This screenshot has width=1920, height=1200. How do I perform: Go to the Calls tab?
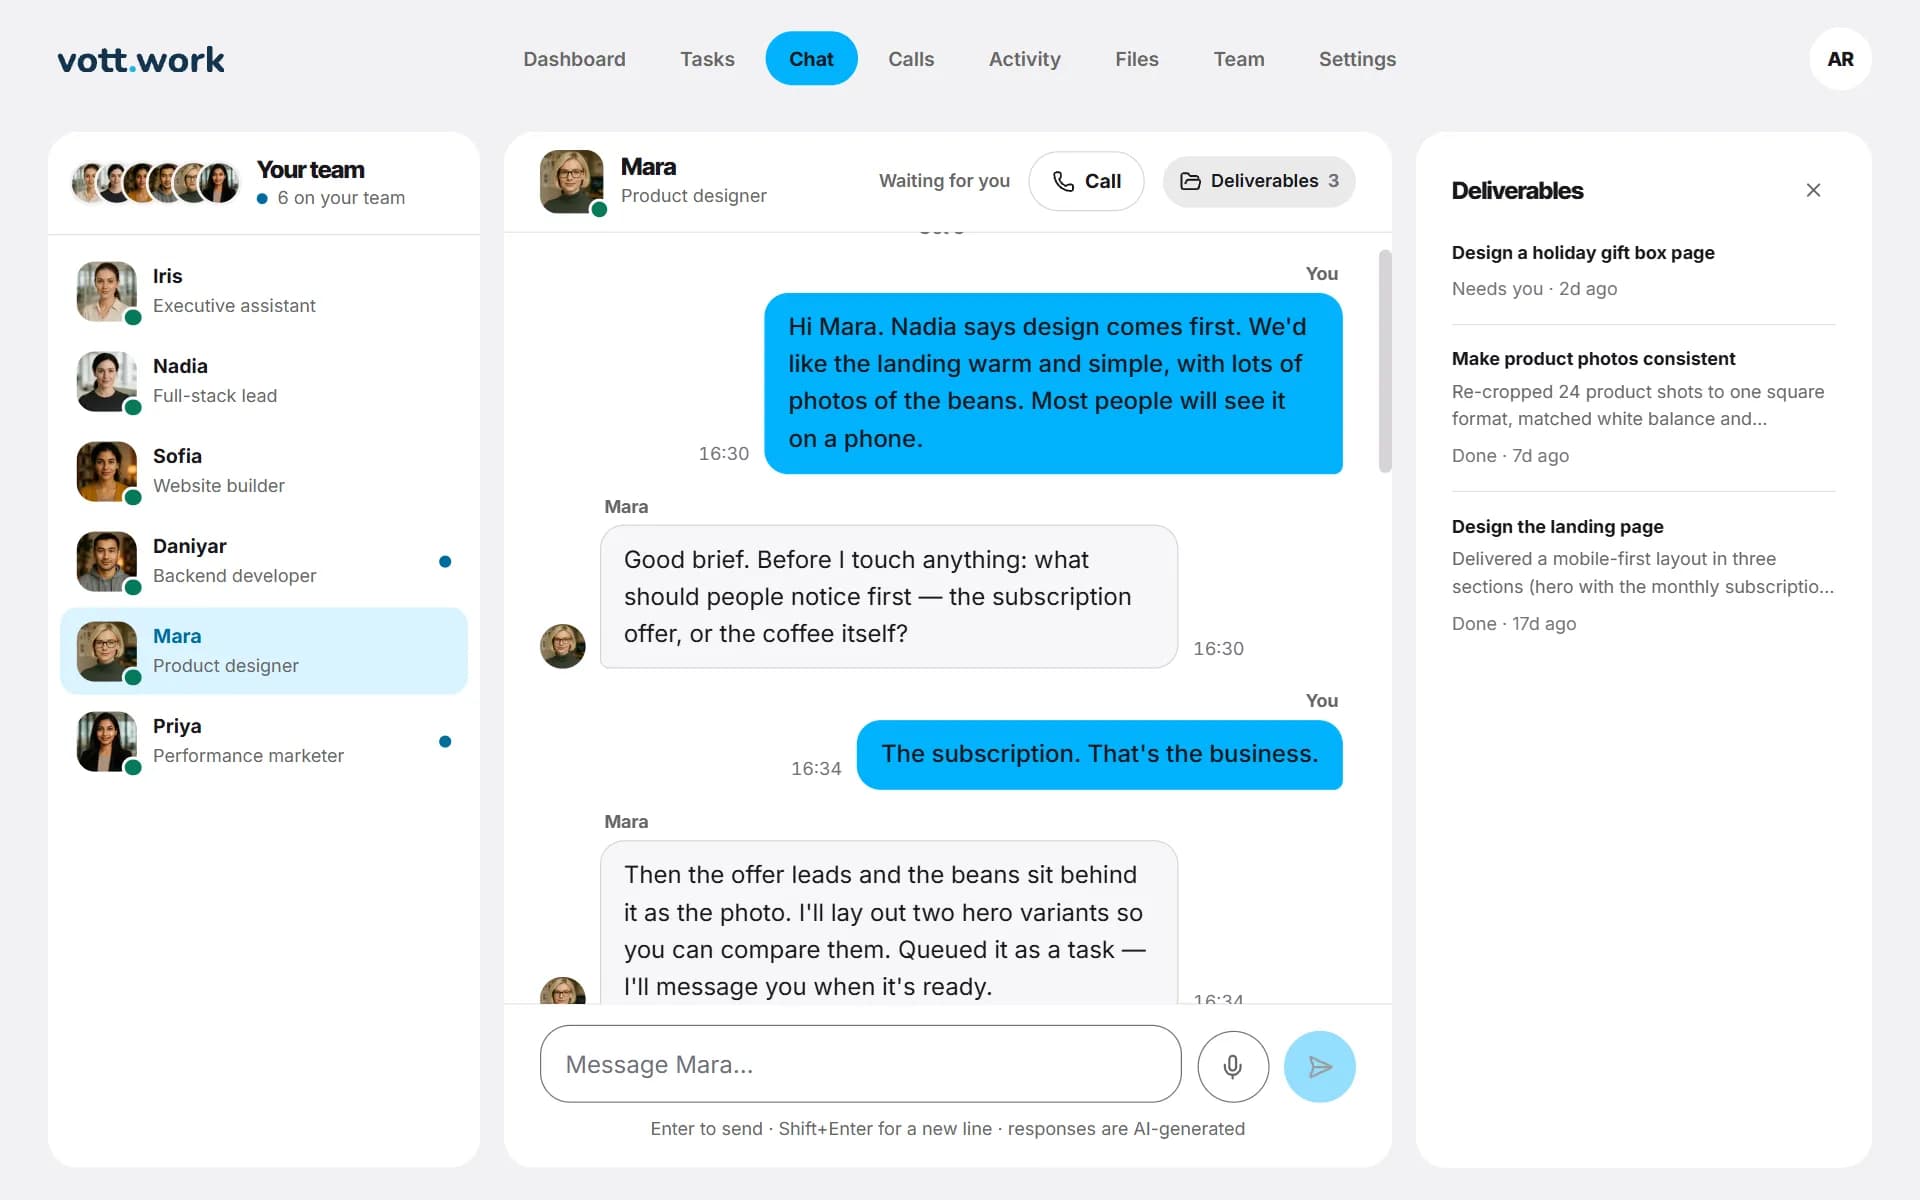[911, 59]
